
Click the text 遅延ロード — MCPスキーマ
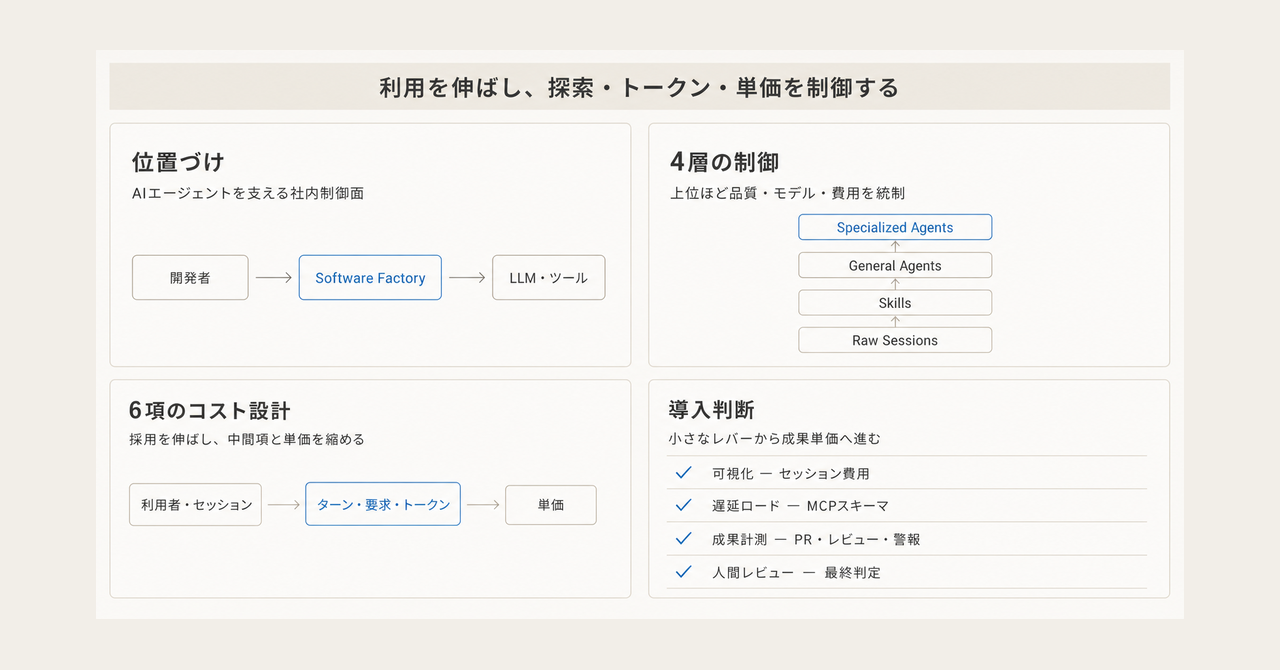(800, 506)
